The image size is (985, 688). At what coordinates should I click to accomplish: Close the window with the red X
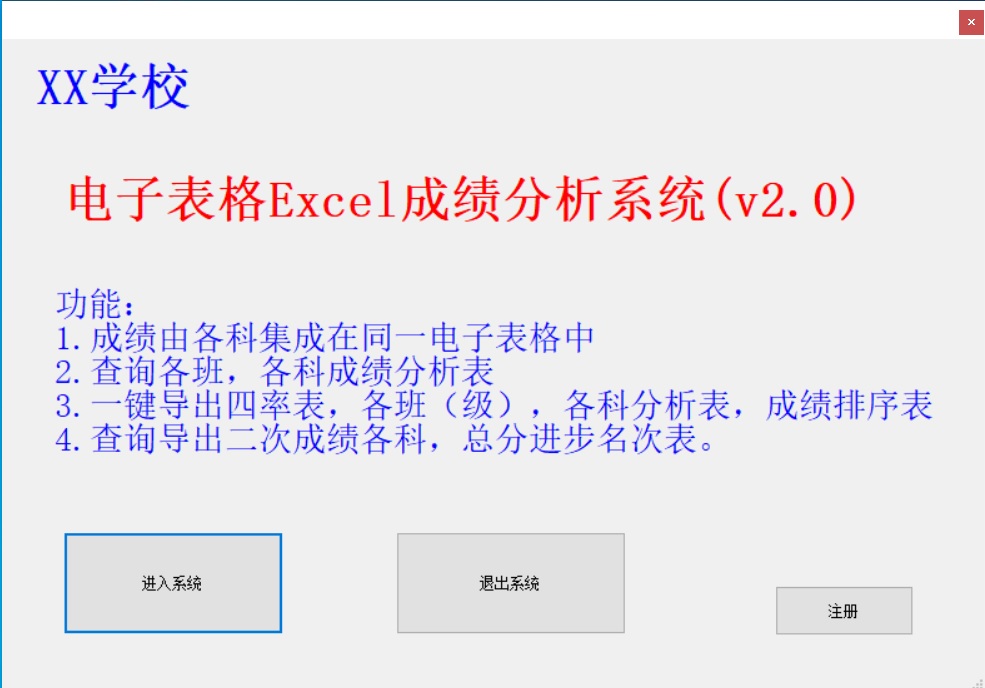pyautogui.click(x=971, y=22)
